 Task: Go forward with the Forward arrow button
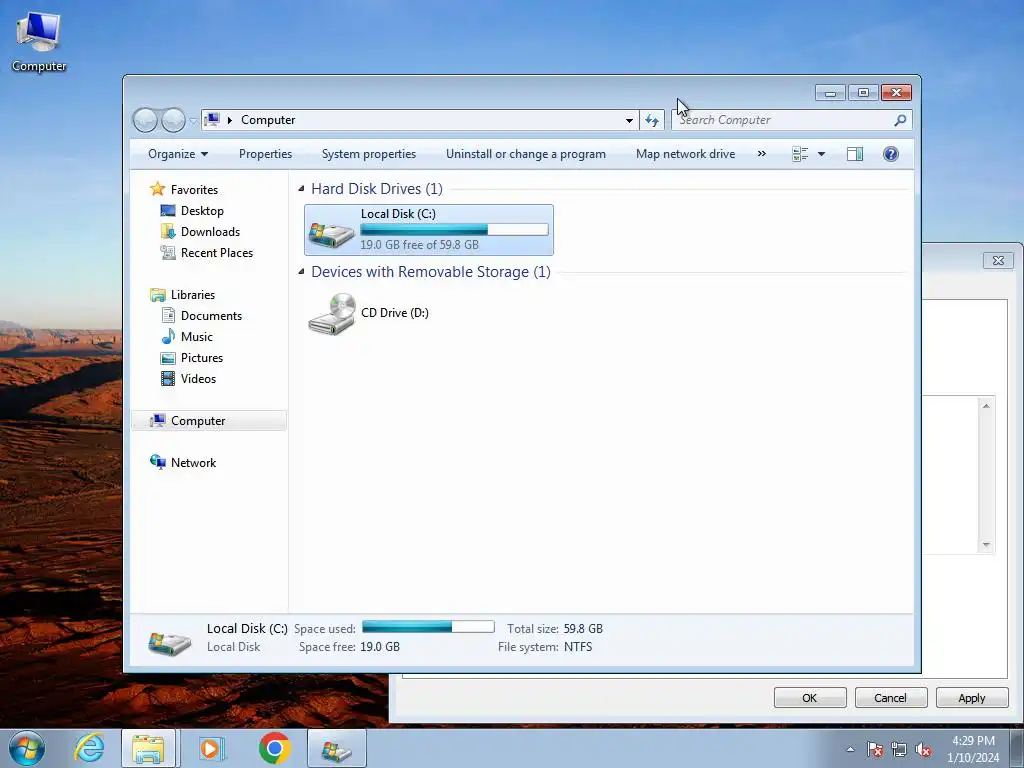point(173,120)
